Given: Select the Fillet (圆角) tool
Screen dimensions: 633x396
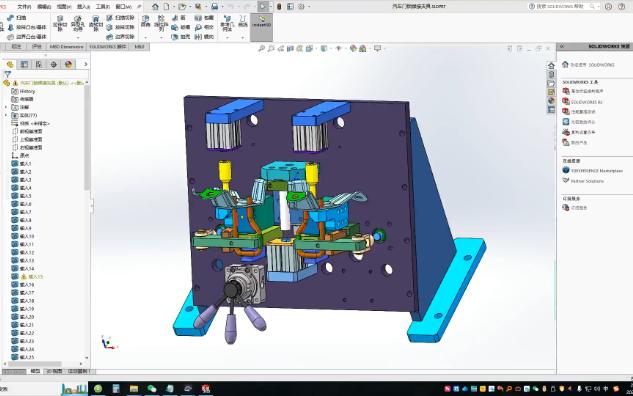Looking at the screenshot, I should [x=146, y=21].
